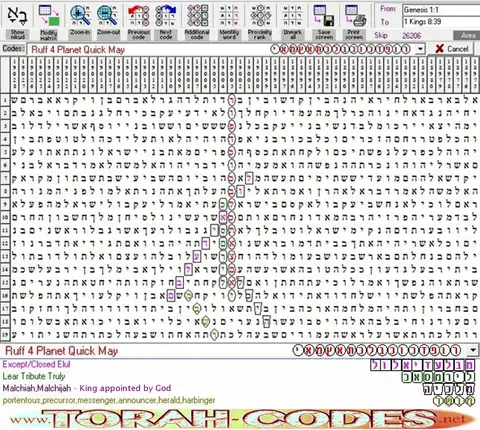
Task: Unmark all highlighted letters
Action: [292, 21]
